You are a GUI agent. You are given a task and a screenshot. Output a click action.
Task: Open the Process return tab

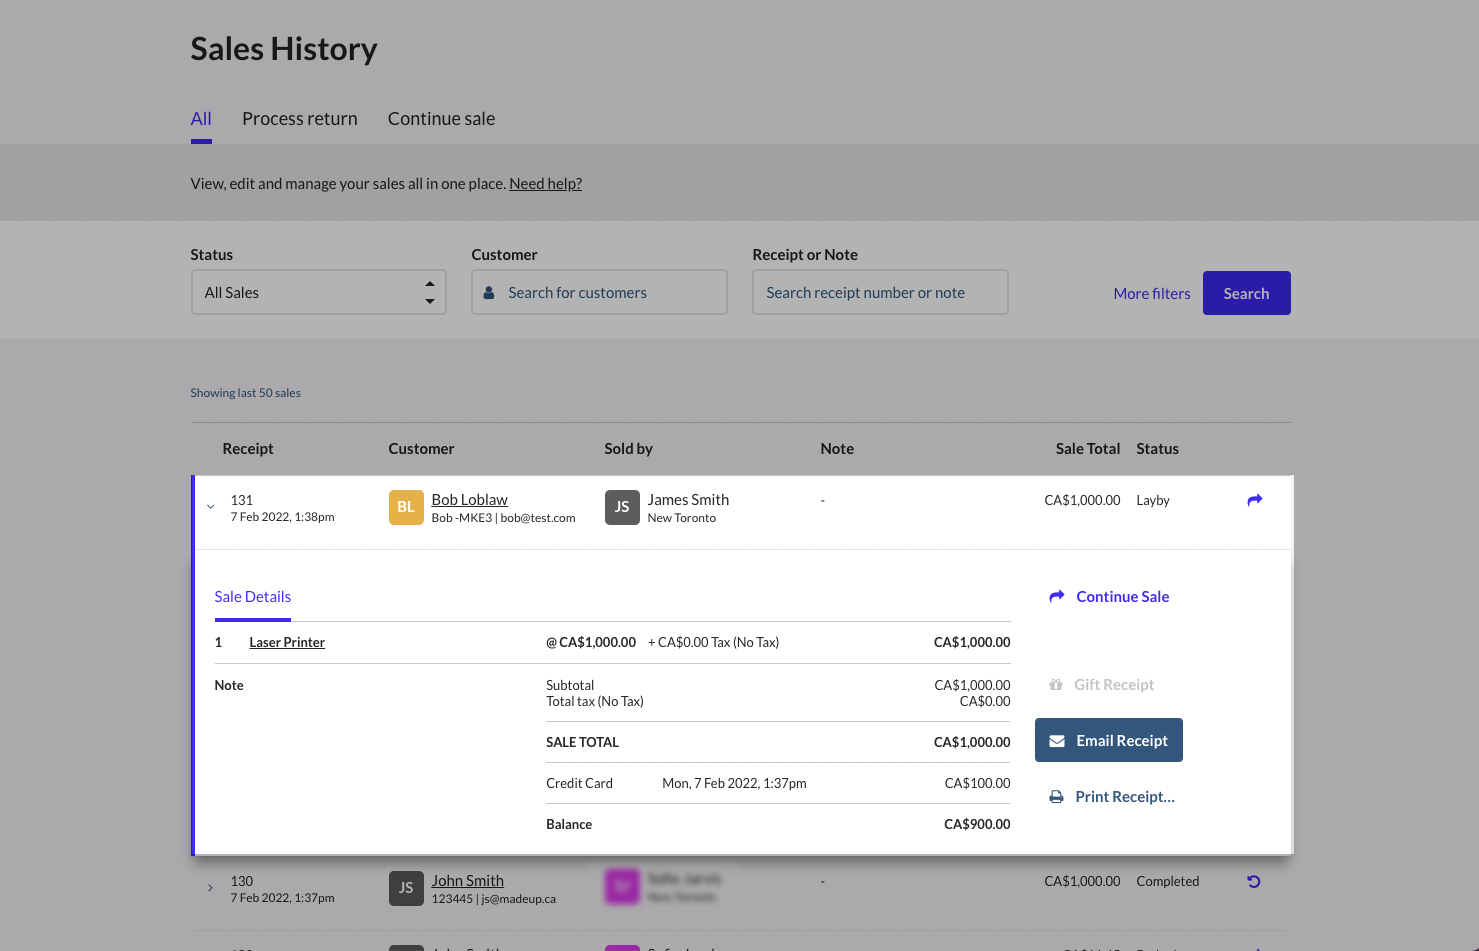[300, 119]
